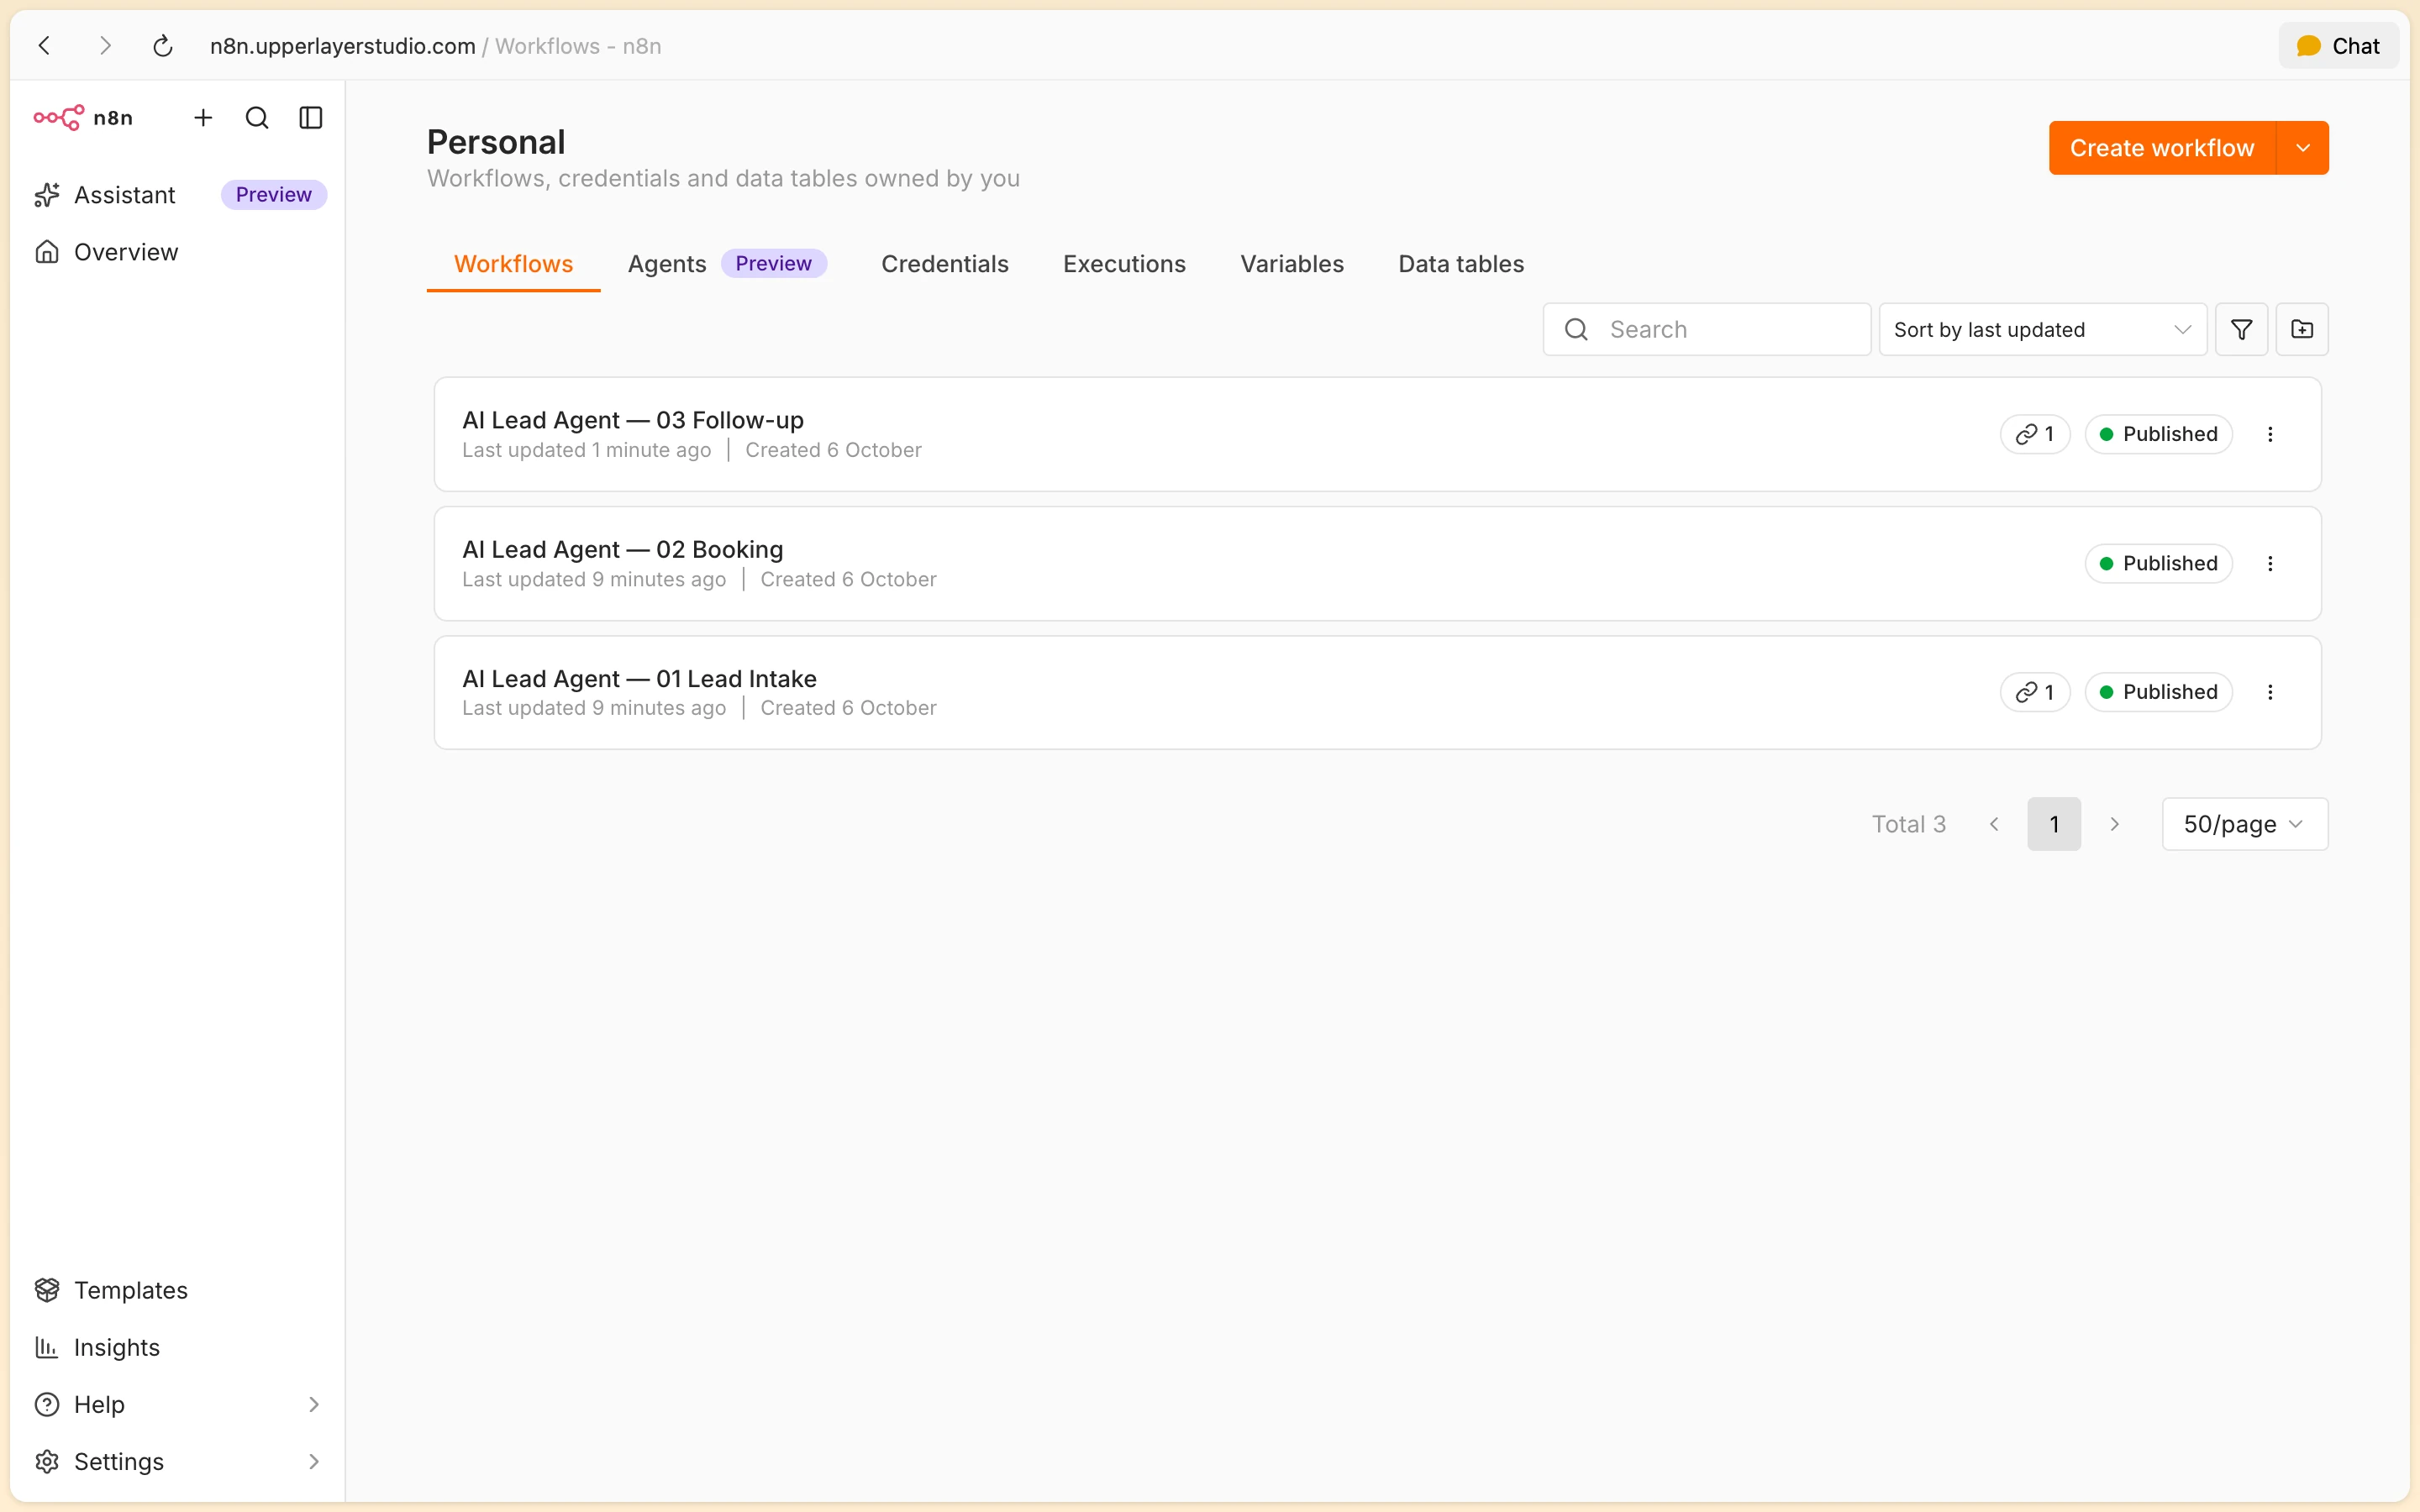Screen dimensions: 2420x1512
Task: Open the Assistant in the sidebar
Action: coord(180,195)
